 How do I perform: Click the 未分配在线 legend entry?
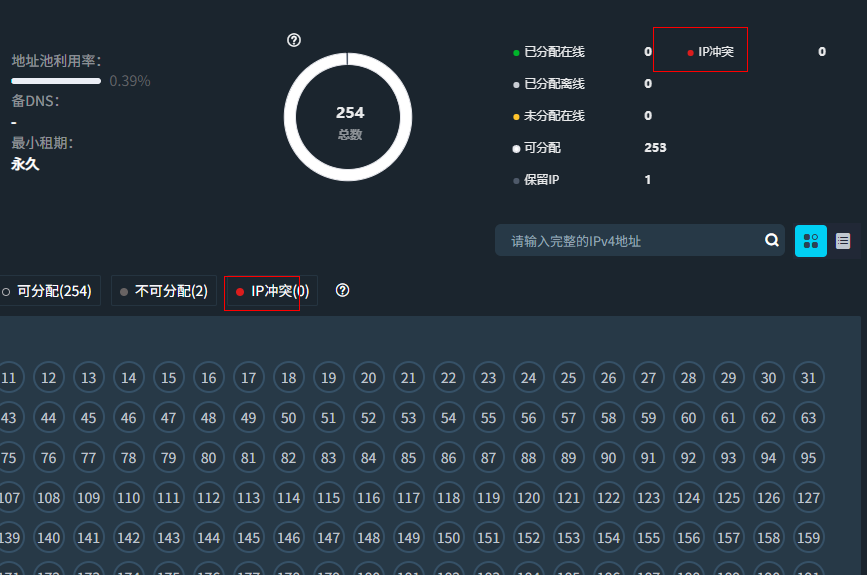(549, 116)
